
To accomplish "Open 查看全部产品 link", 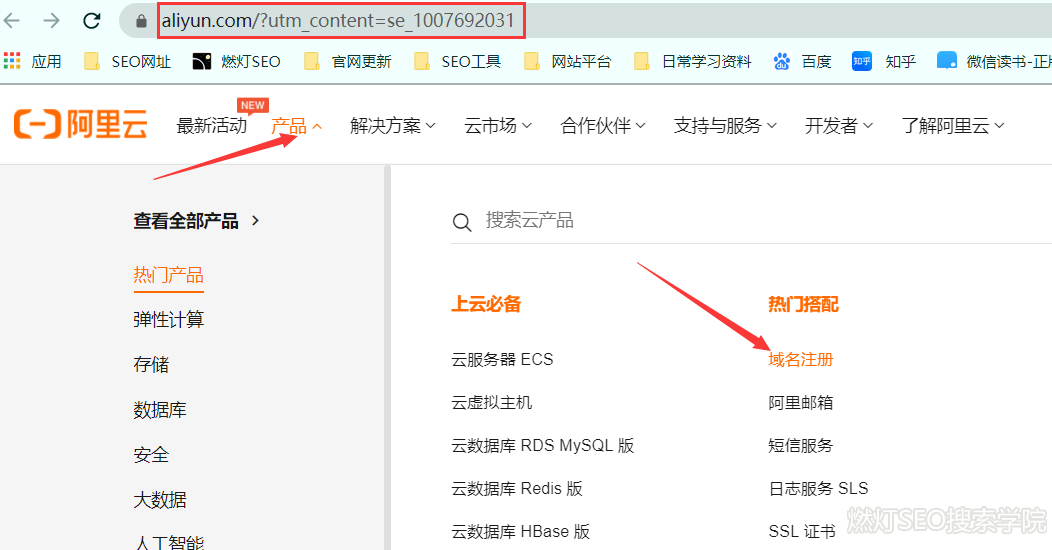I will [196, 221].
